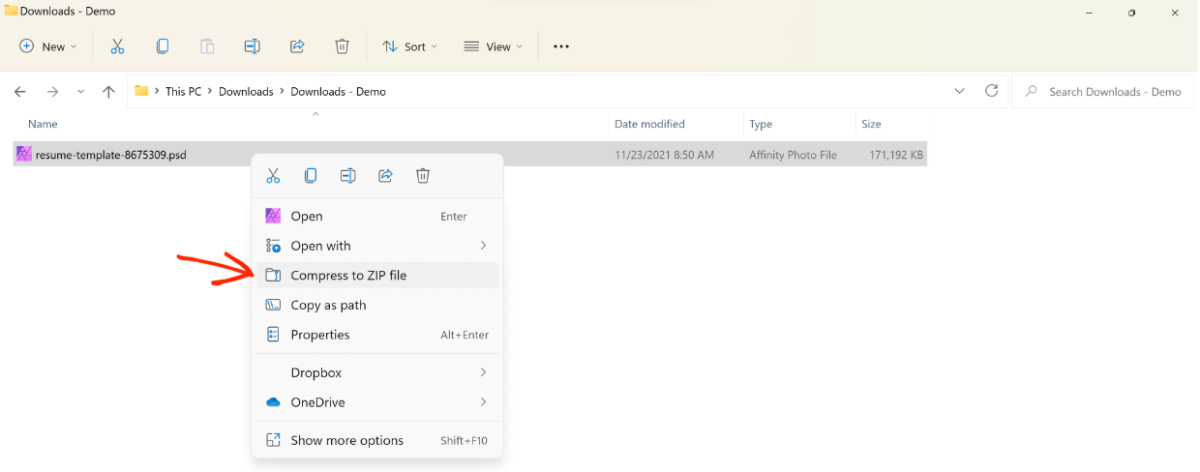Choose Copy as path from the context menu

(328, 305)
